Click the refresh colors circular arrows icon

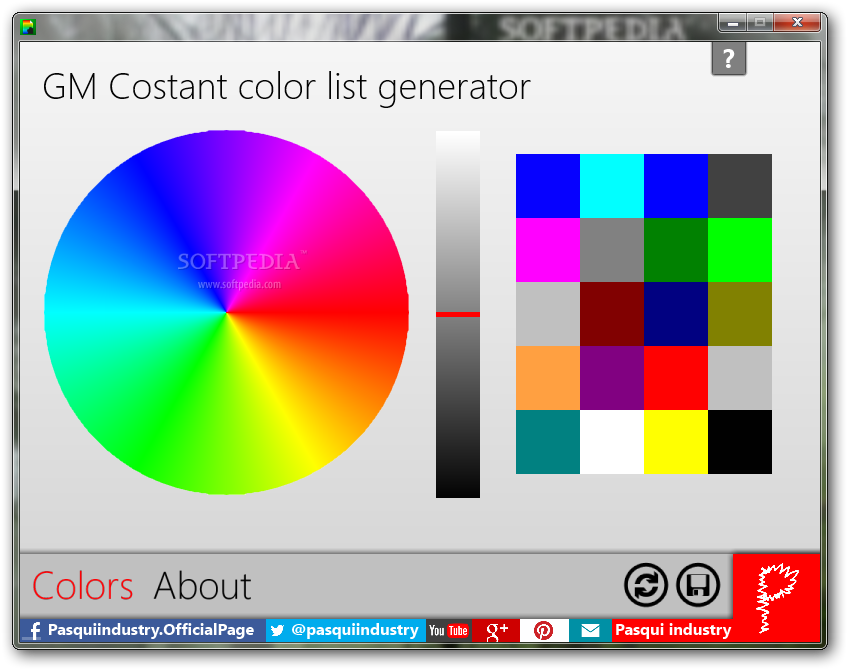click(x=646, y=585)
